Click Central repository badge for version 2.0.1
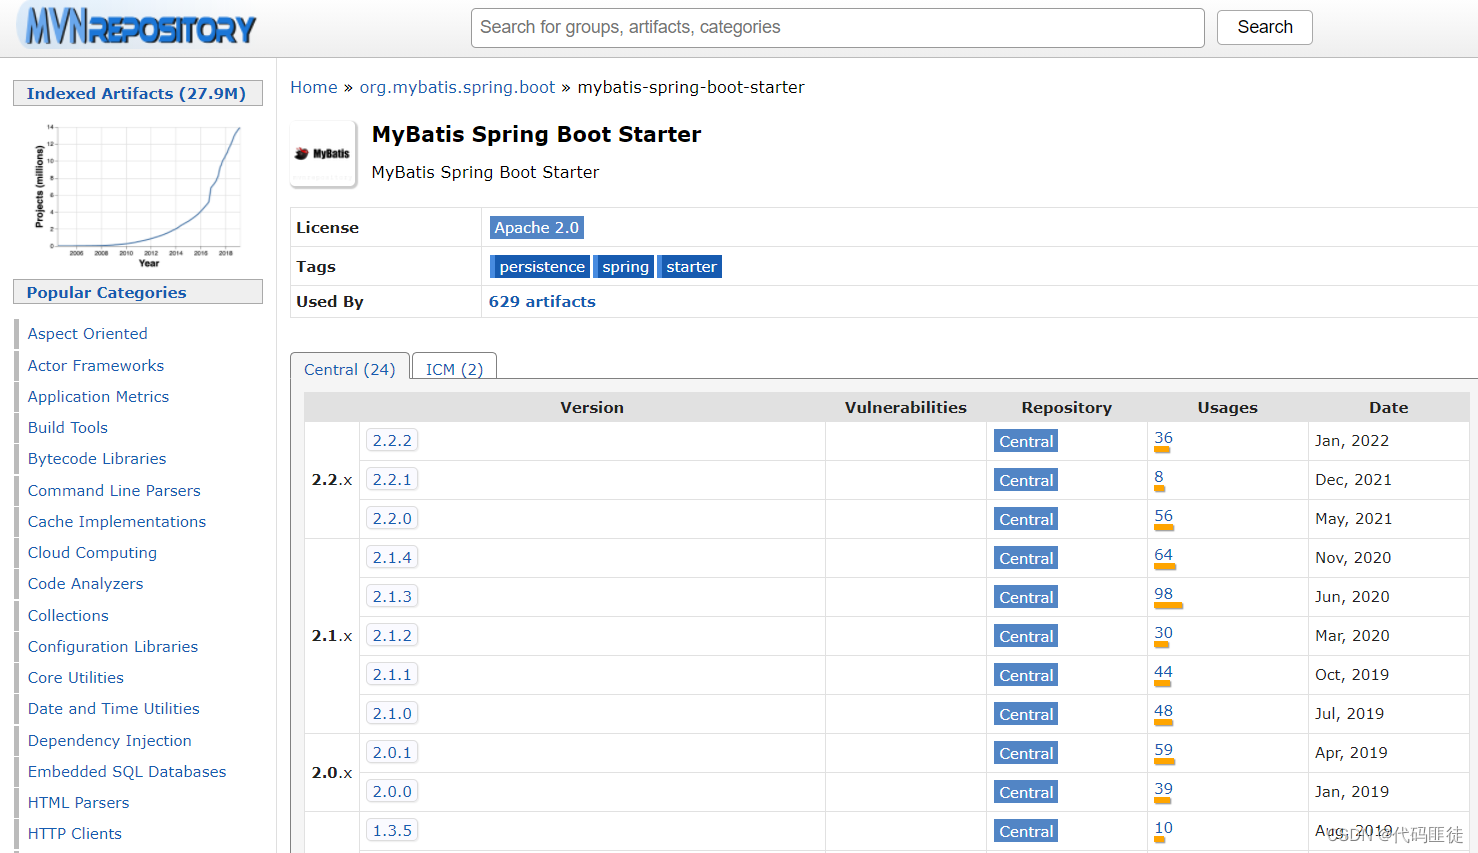 tap(1026, 753)
